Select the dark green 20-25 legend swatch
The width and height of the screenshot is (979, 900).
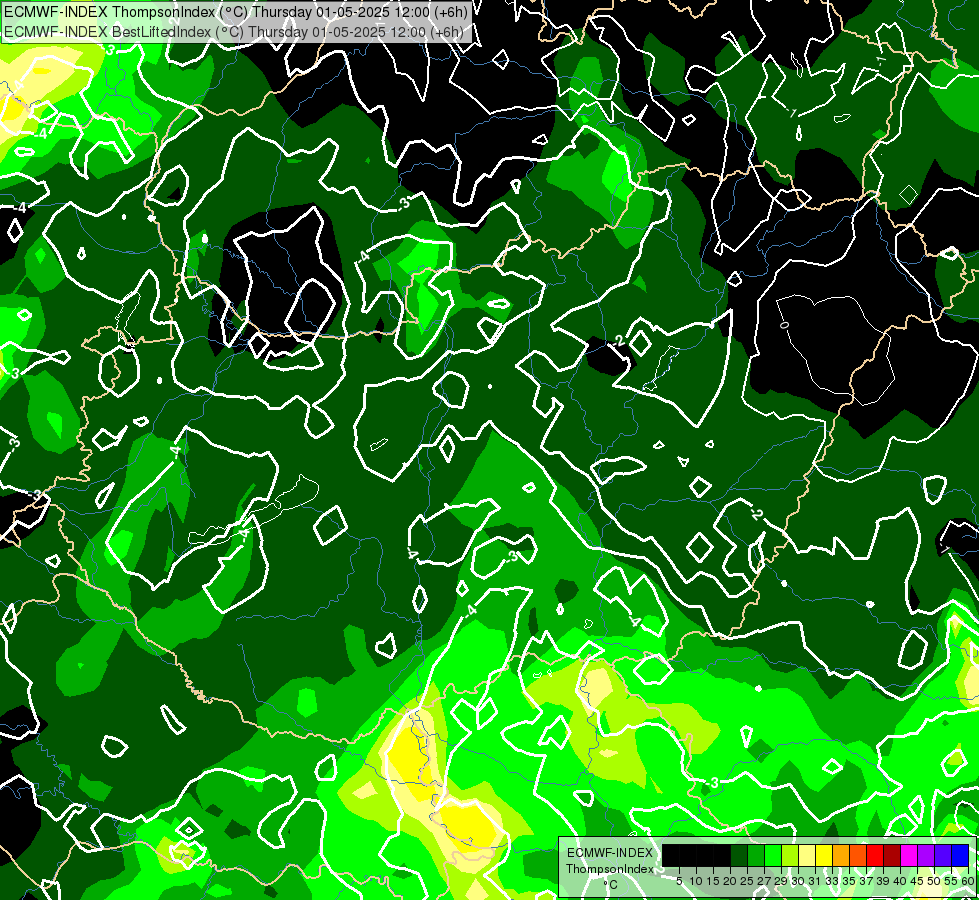coord(739,855)
